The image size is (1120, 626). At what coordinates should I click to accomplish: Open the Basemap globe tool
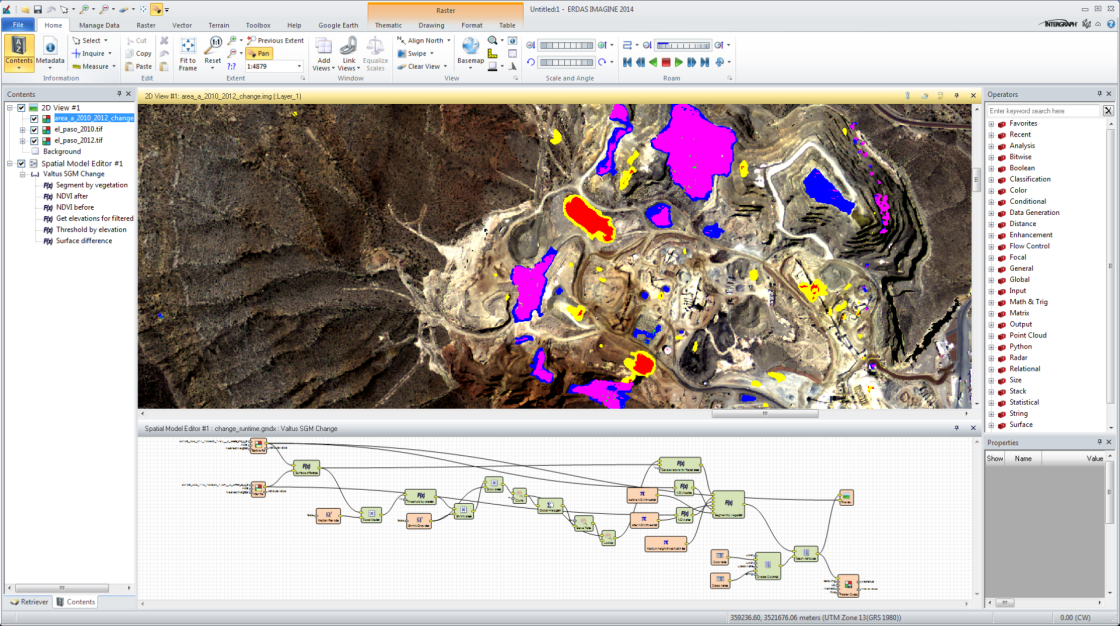point(470,46)
